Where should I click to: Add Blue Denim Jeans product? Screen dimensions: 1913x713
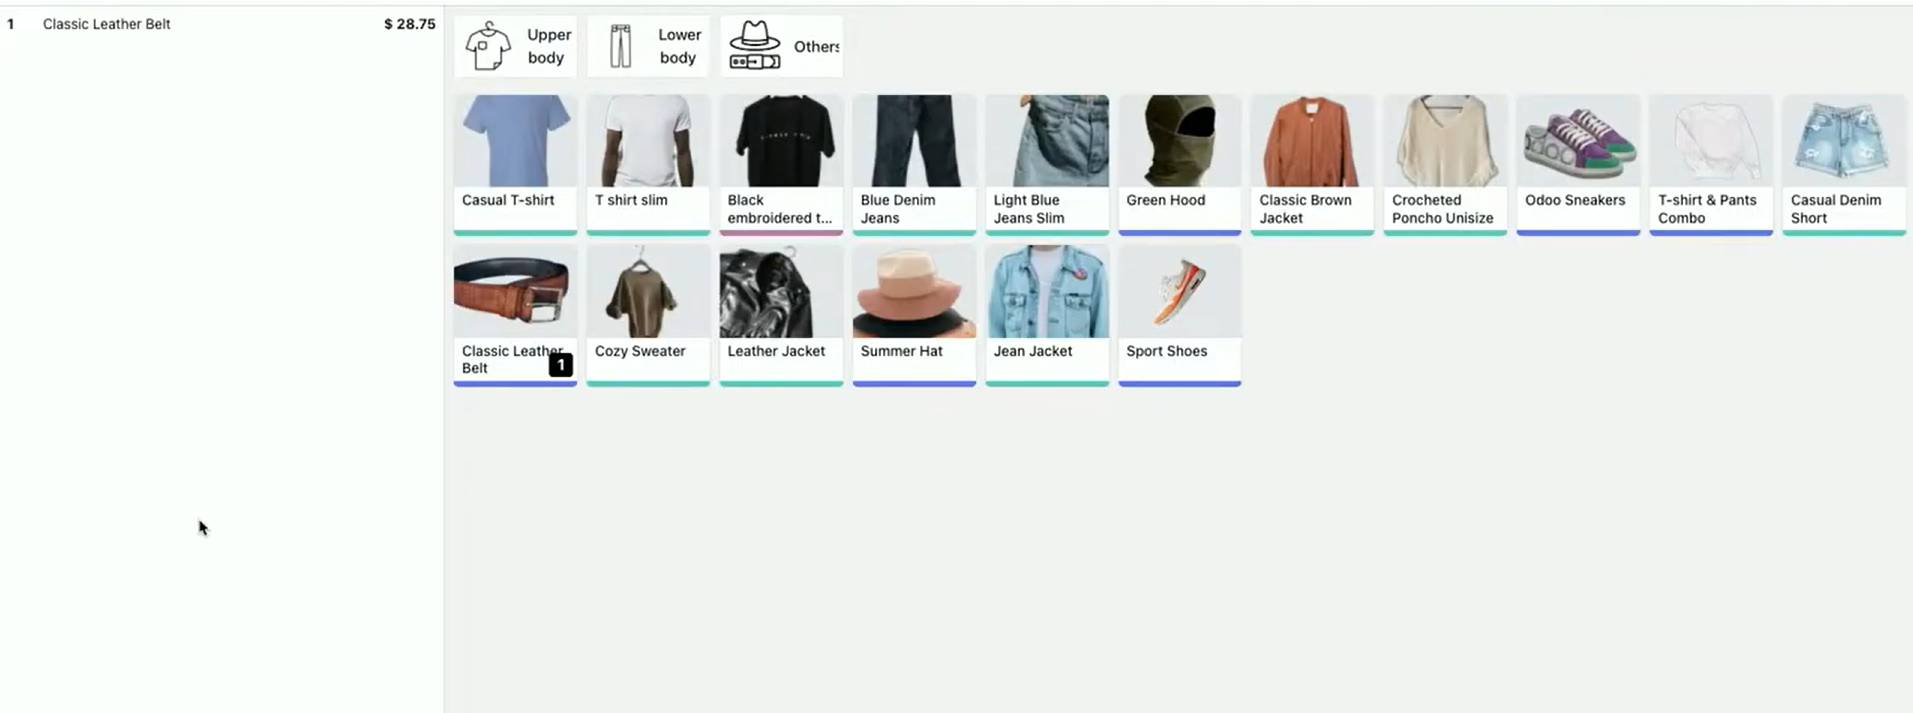click(914, 165)
